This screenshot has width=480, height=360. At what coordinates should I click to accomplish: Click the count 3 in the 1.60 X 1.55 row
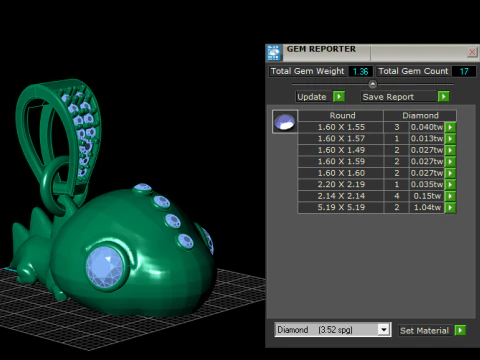(x=397, y=127)
